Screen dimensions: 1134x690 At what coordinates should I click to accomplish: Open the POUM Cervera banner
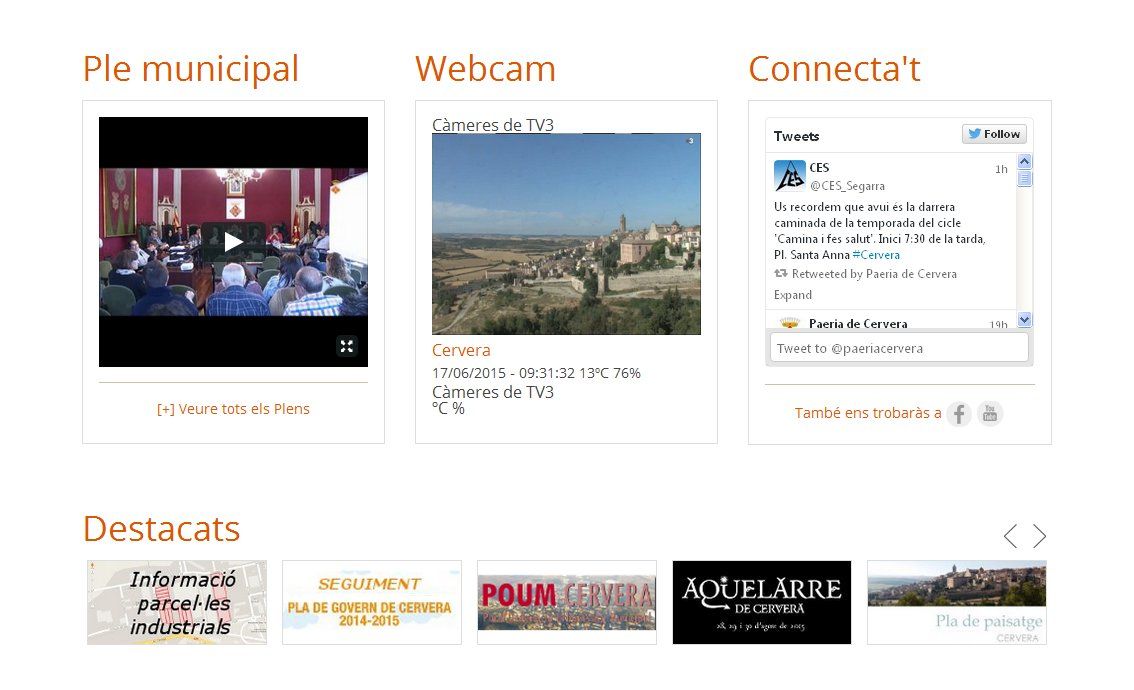tap(566, 602)
